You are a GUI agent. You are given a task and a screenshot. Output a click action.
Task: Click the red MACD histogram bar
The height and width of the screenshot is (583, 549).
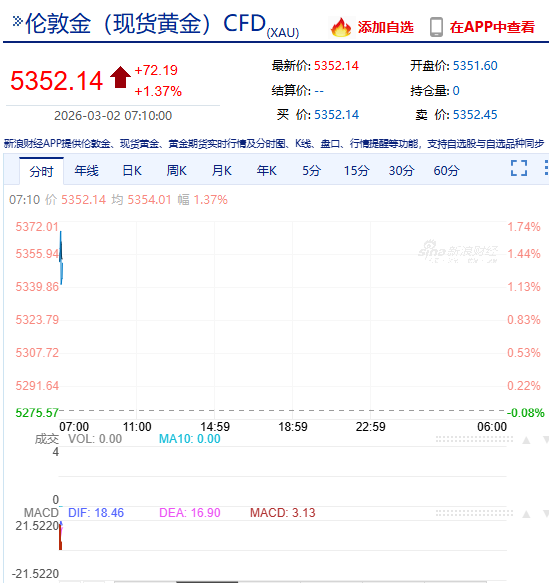click(x=61, y=537)
